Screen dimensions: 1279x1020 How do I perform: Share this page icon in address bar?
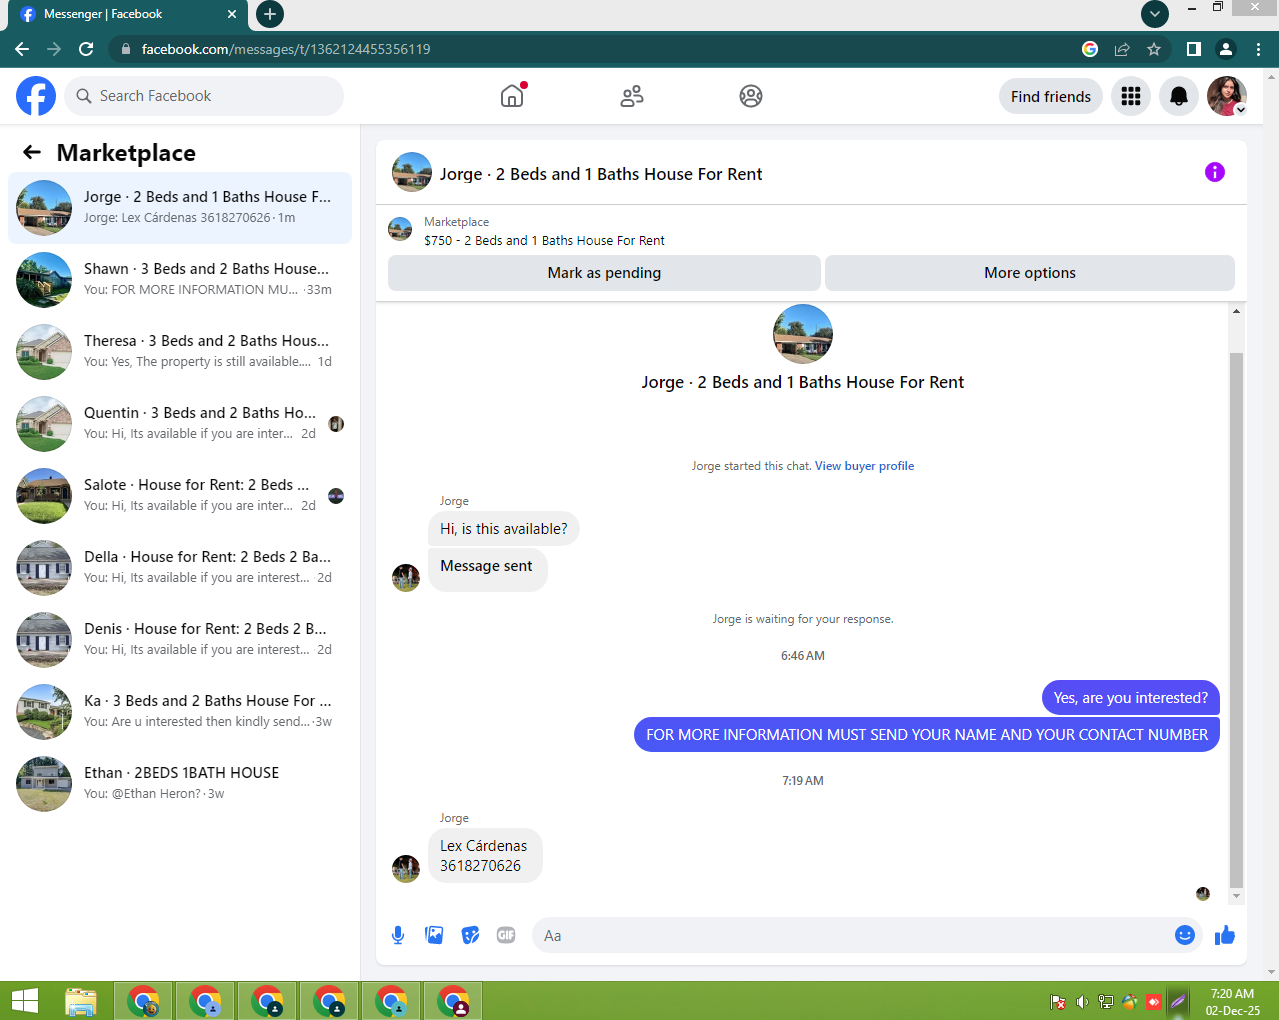click(x=1122, y=49)
